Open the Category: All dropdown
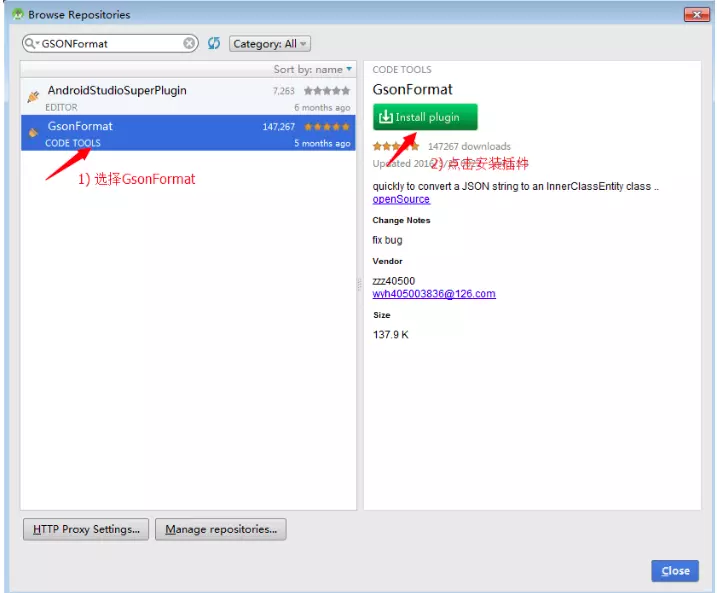Screen dimensions: 717x593 coord(270,44)
